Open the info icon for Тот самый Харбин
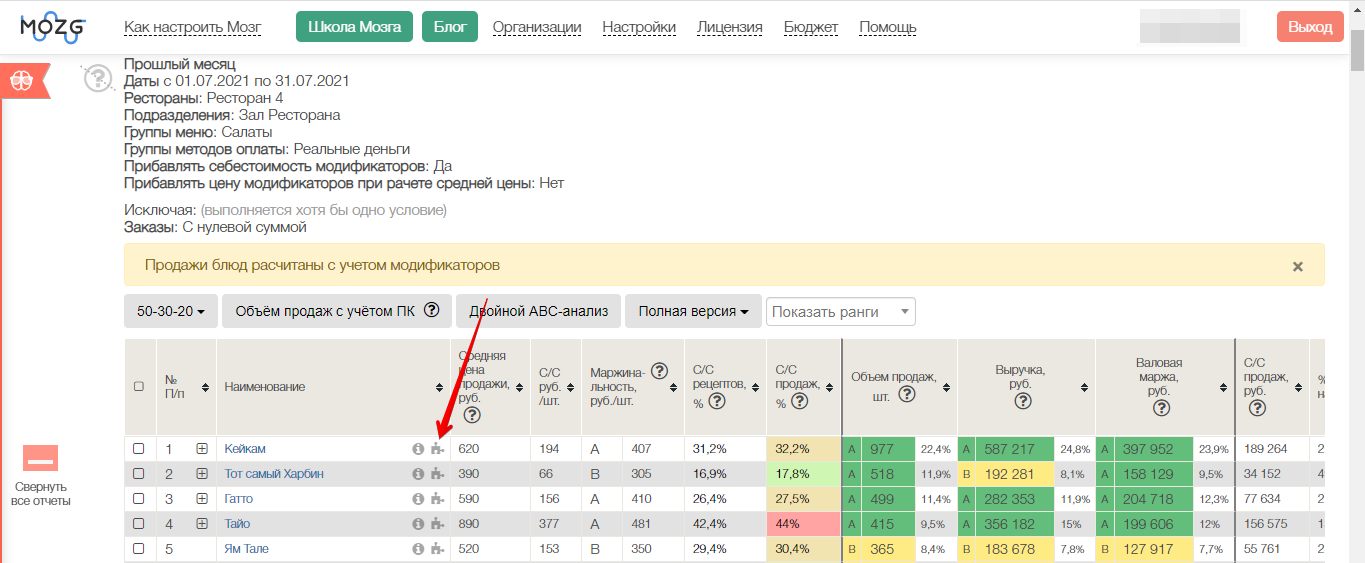 pyautogui.click(x=418, y=474)
